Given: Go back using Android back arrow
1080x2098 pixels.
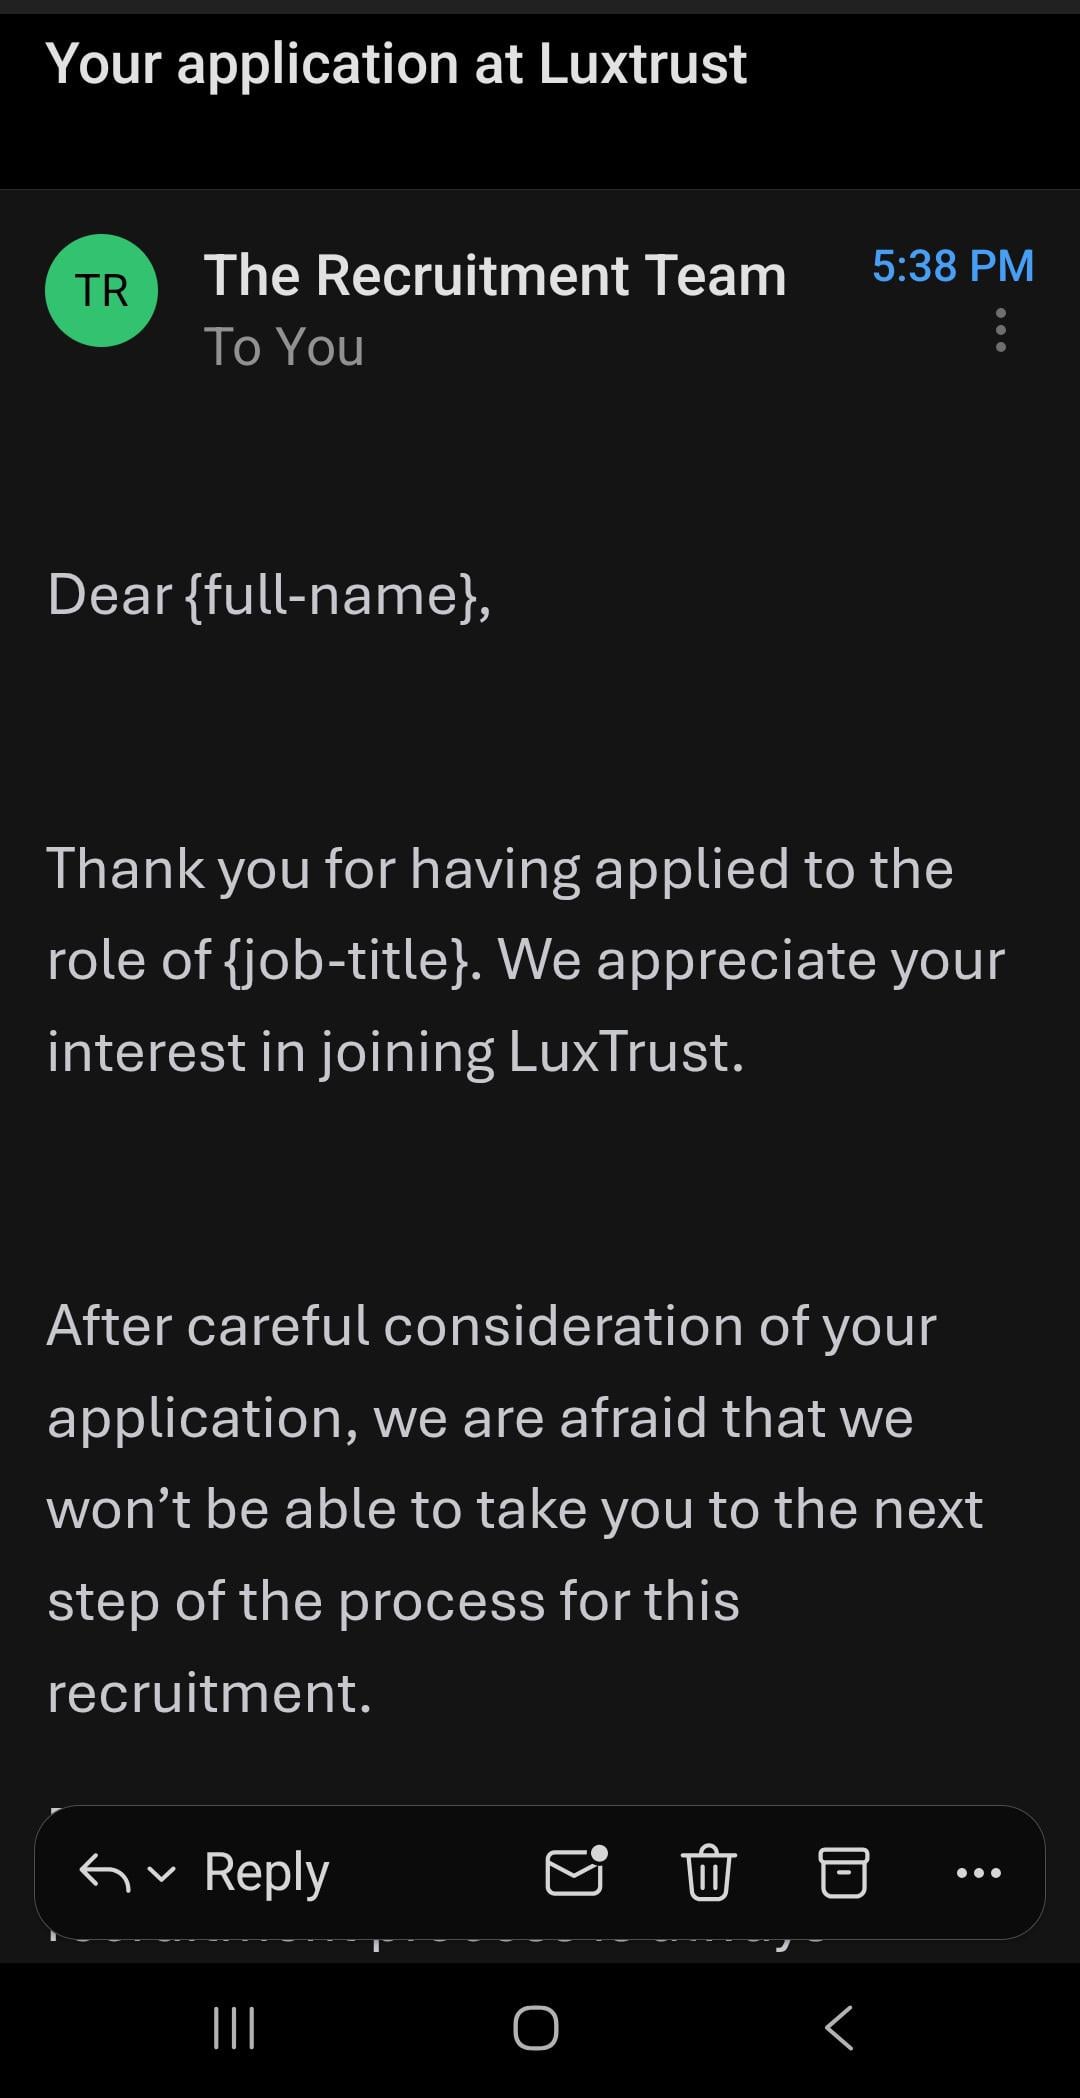Looking at the screenshot, I should pos(839,2028).
